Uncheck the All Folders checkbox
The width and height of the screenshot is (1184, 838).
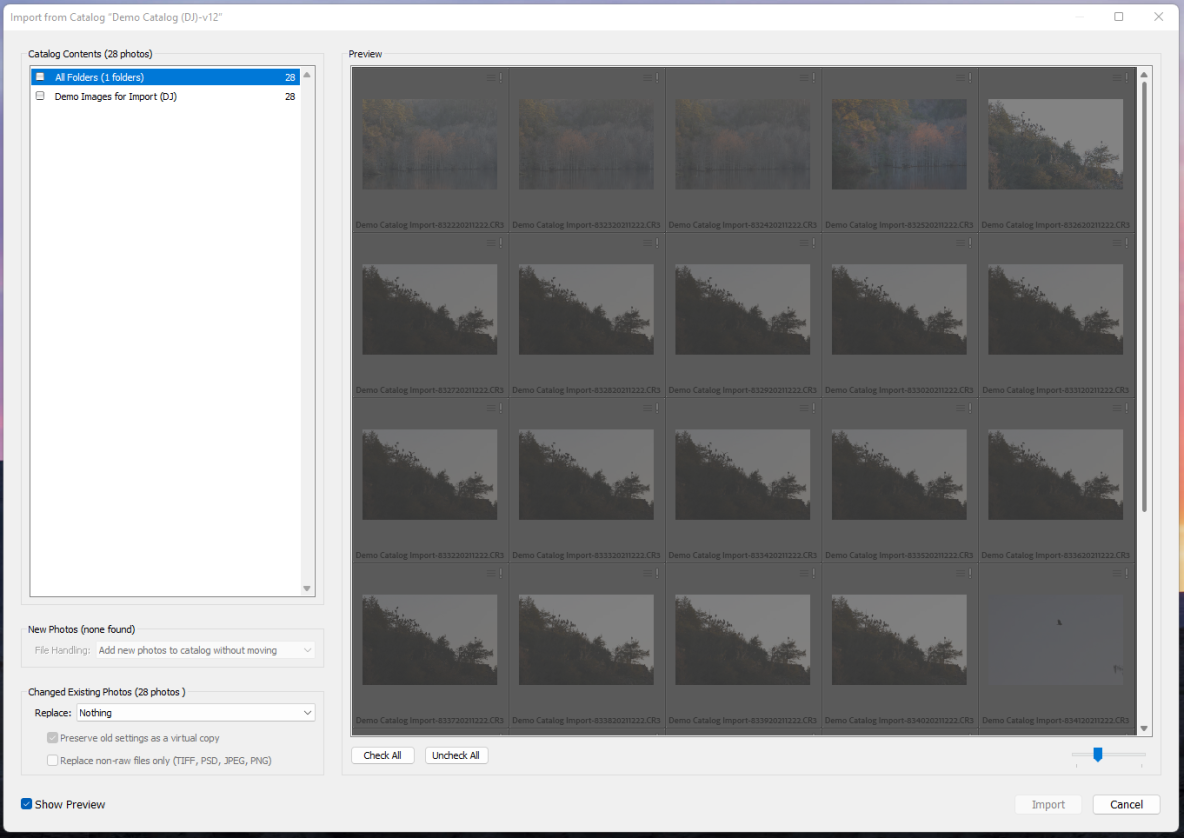[x=39, y=76]
